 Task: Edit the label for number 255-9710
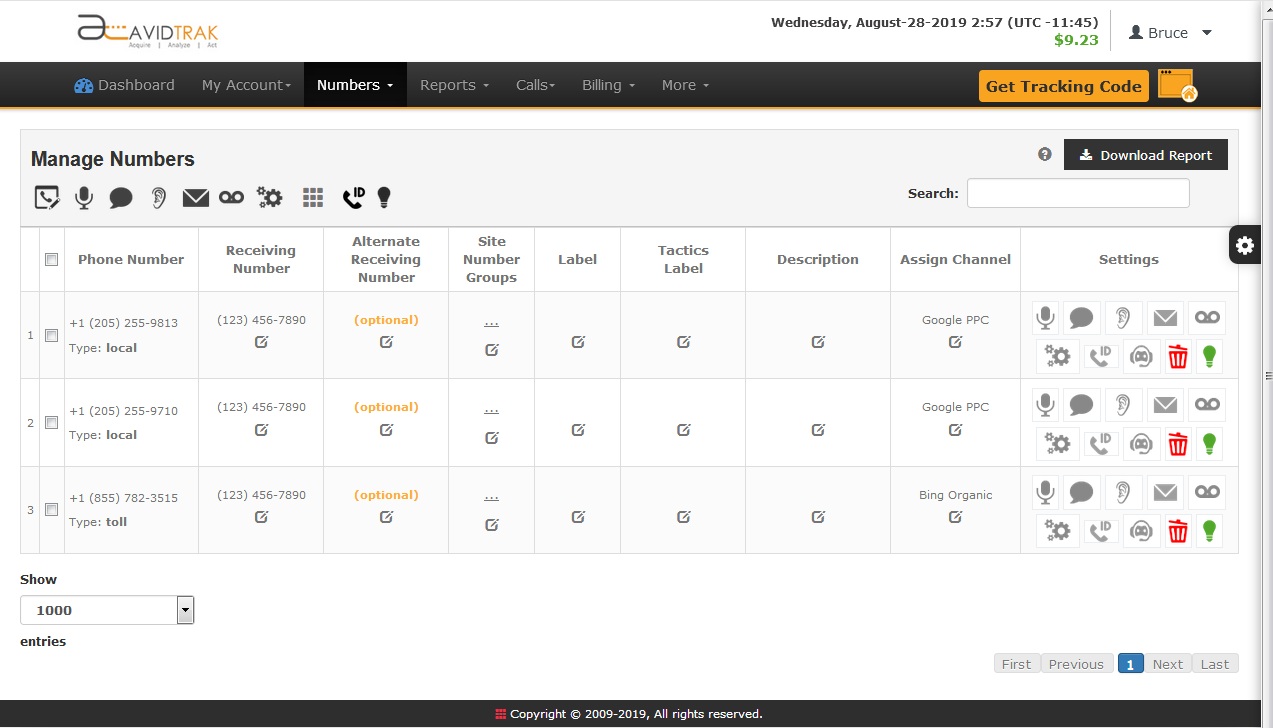[578, 430]
